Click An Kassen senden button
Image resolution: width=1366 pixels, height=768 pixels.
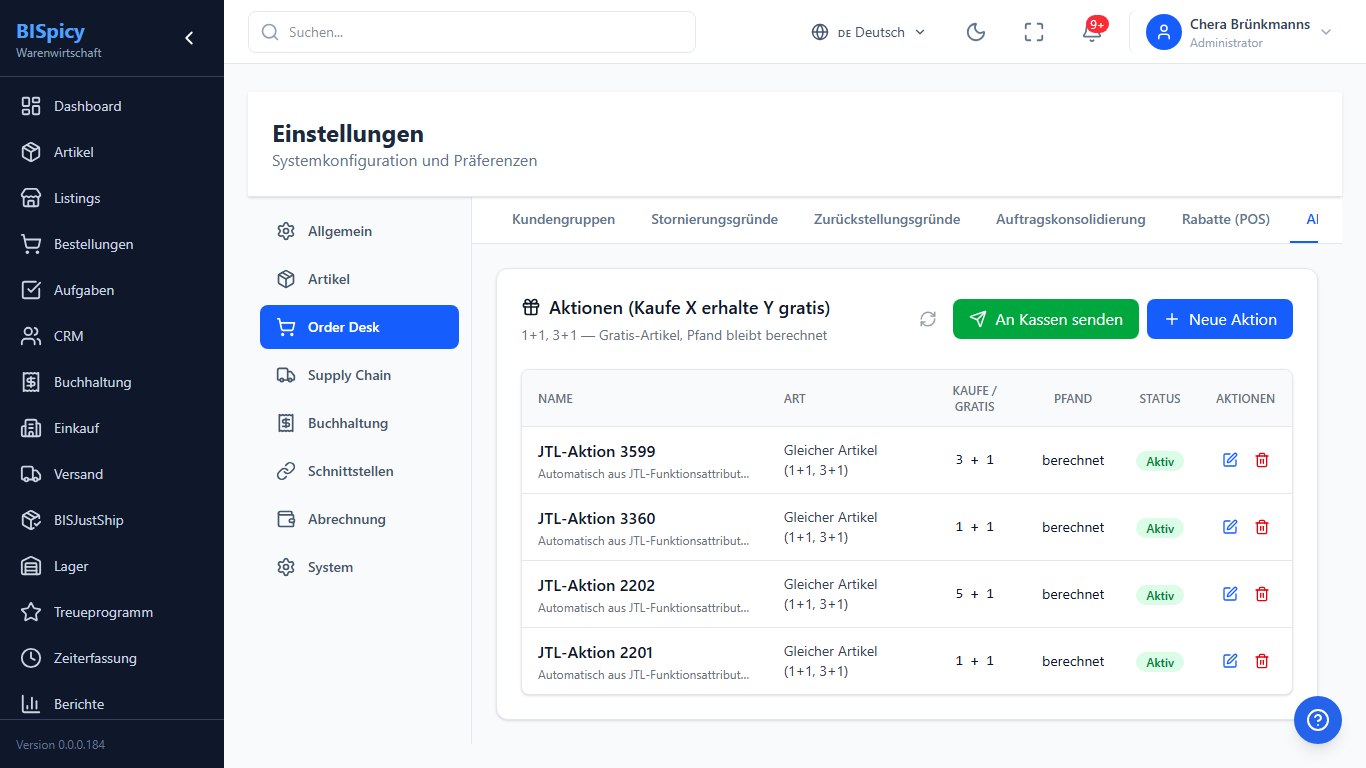tap(1046, 319)
